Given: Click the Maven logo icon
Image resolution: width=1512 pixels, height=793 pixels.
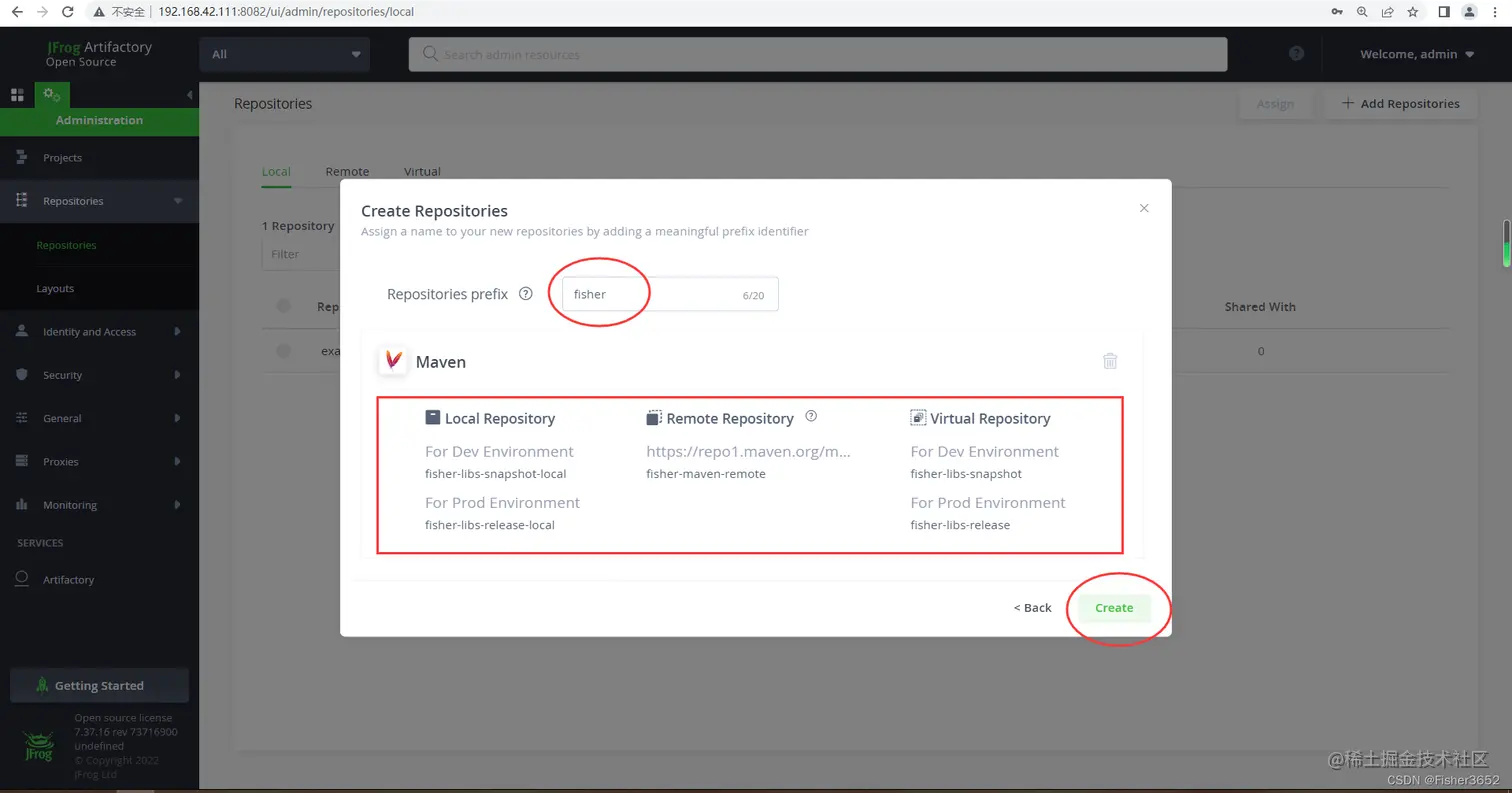Looking at the screenshot, I should pyautogui.click(x=393, y=361).
